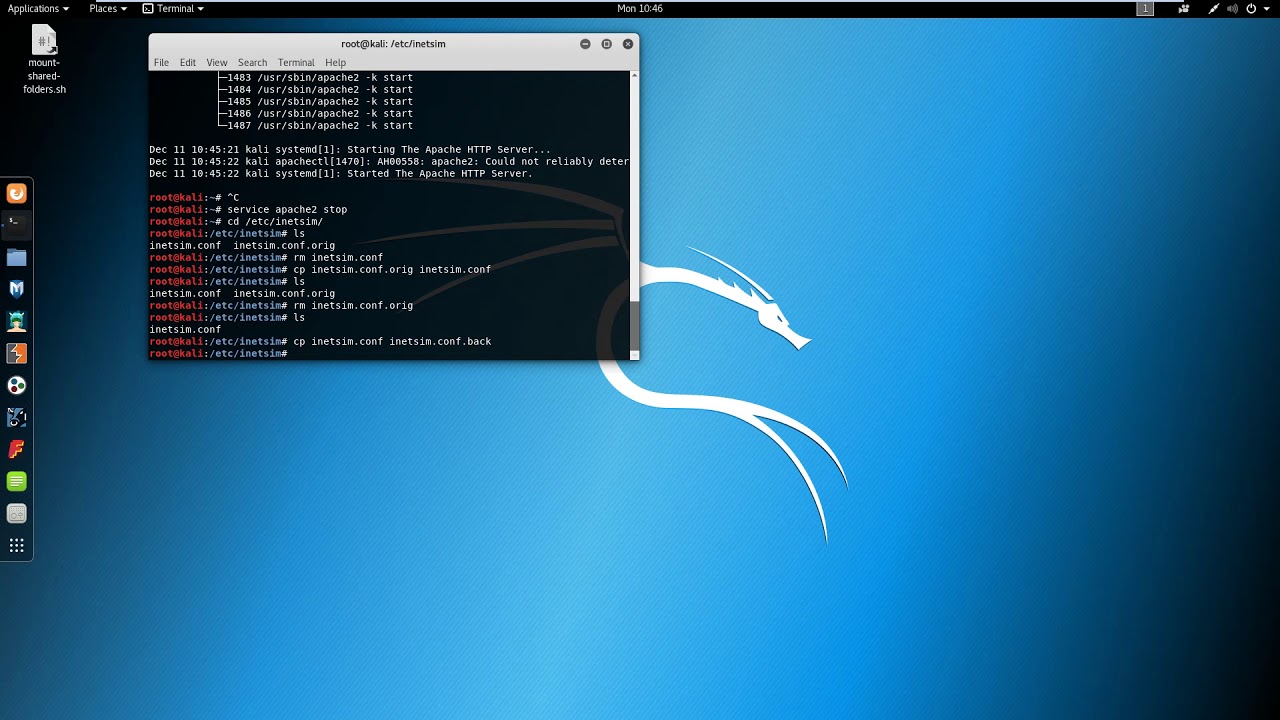Click the network connection tray icon

coord(1214,8)
